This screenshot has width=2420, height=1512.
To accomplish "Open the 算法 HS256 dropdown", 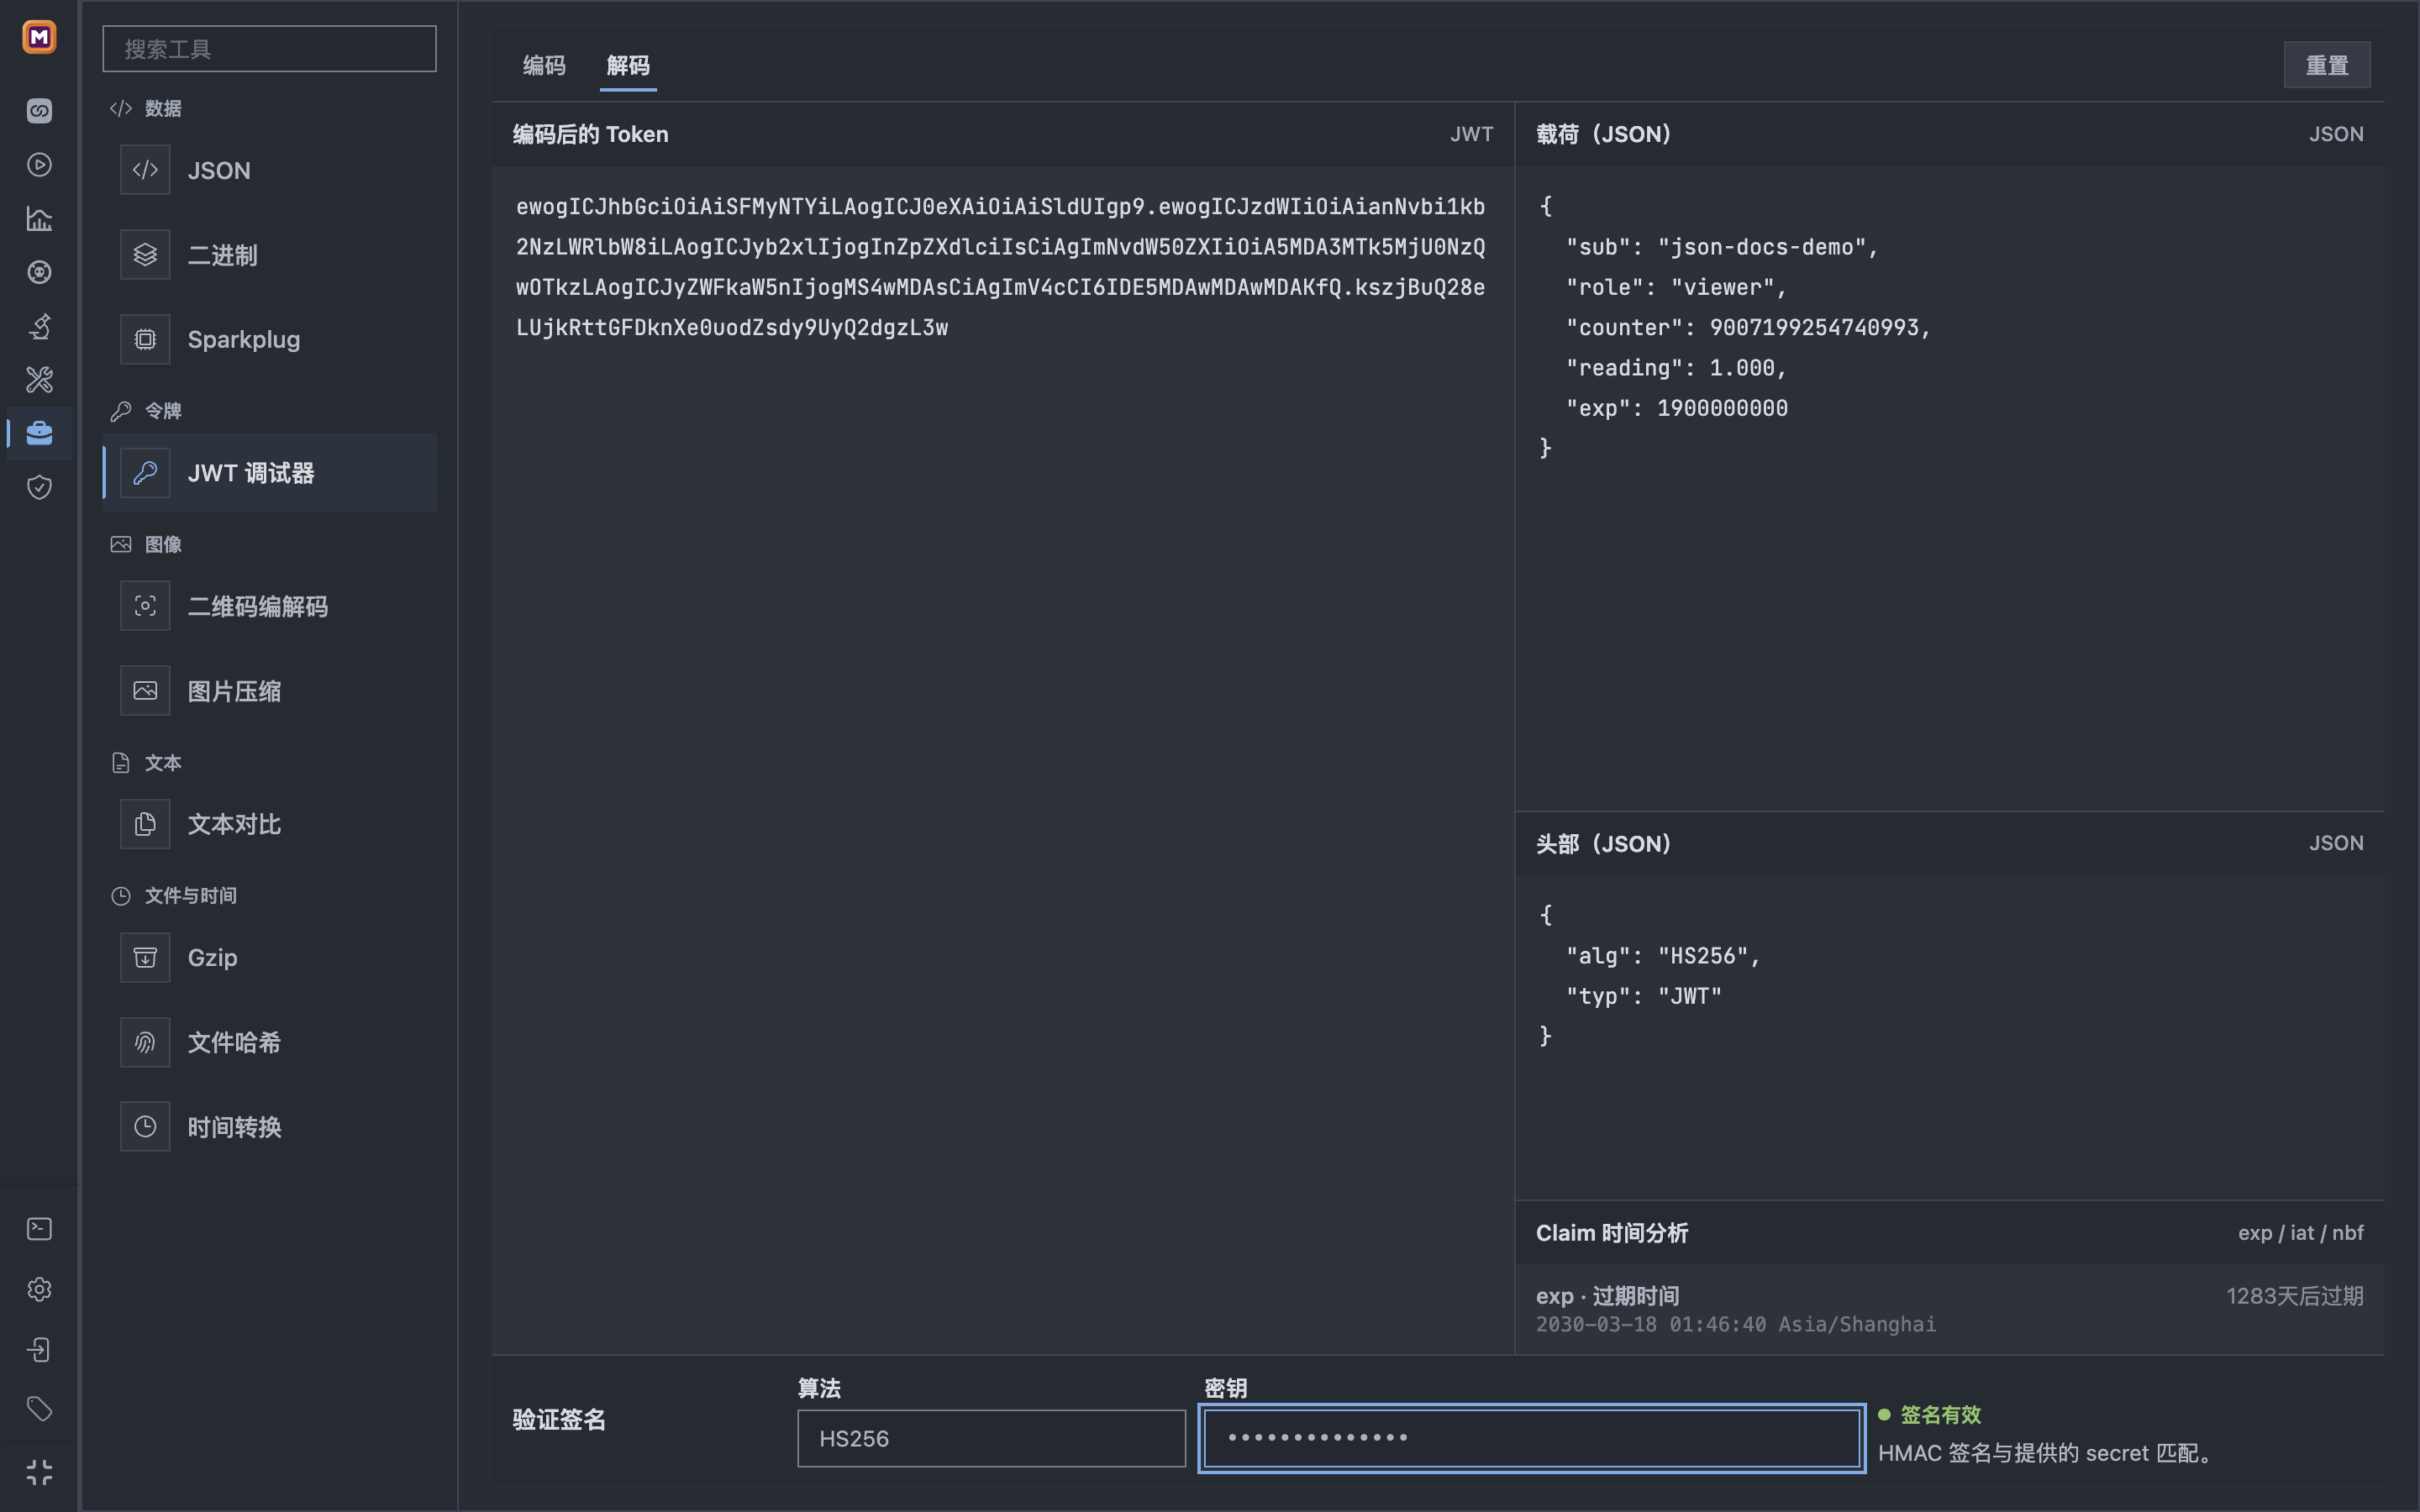I will [991, 1438].
